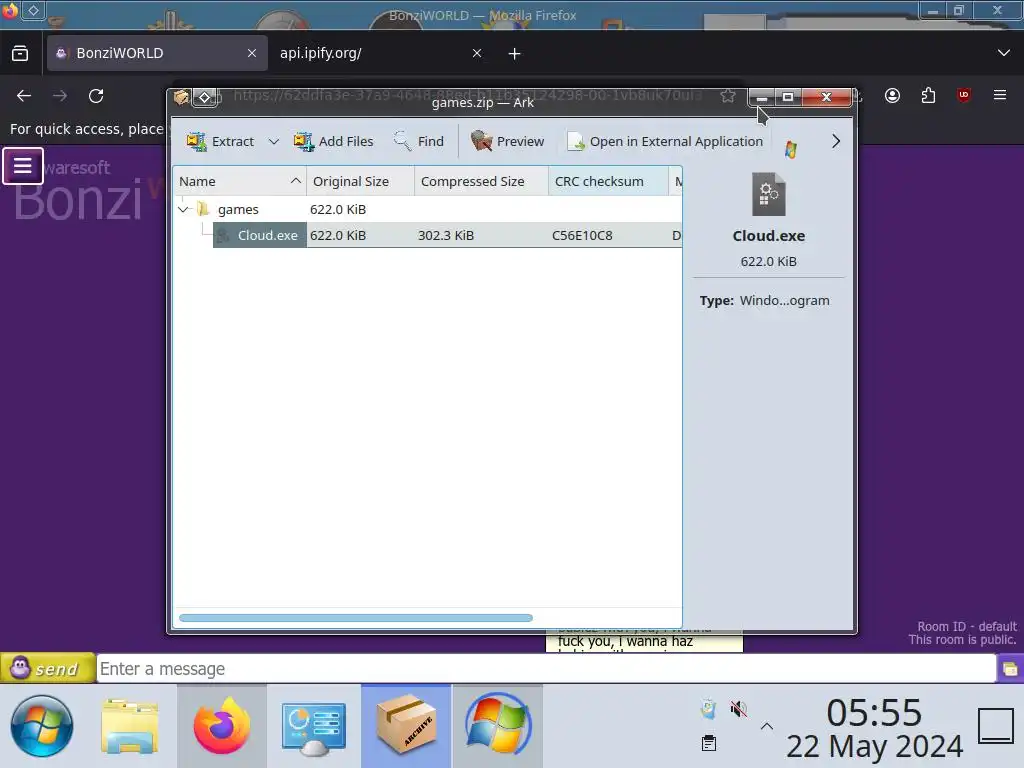This screenshot has width=1024, height=768.
Task: Click the 05:55 clock
Action: click(x=874, y=712)
